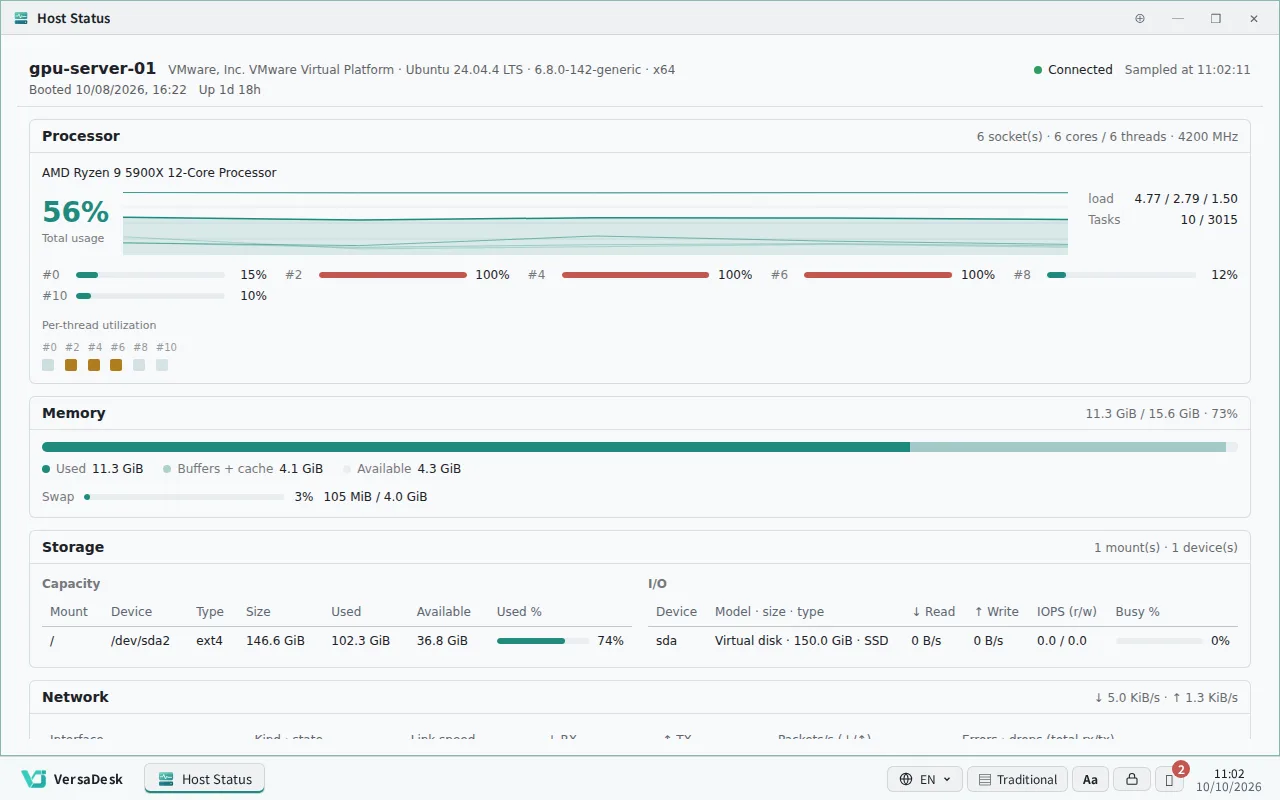This screenshot has height=800, width=1280.
Task: Click the IOPS (r/w) column header
Action: point(1067,612)
